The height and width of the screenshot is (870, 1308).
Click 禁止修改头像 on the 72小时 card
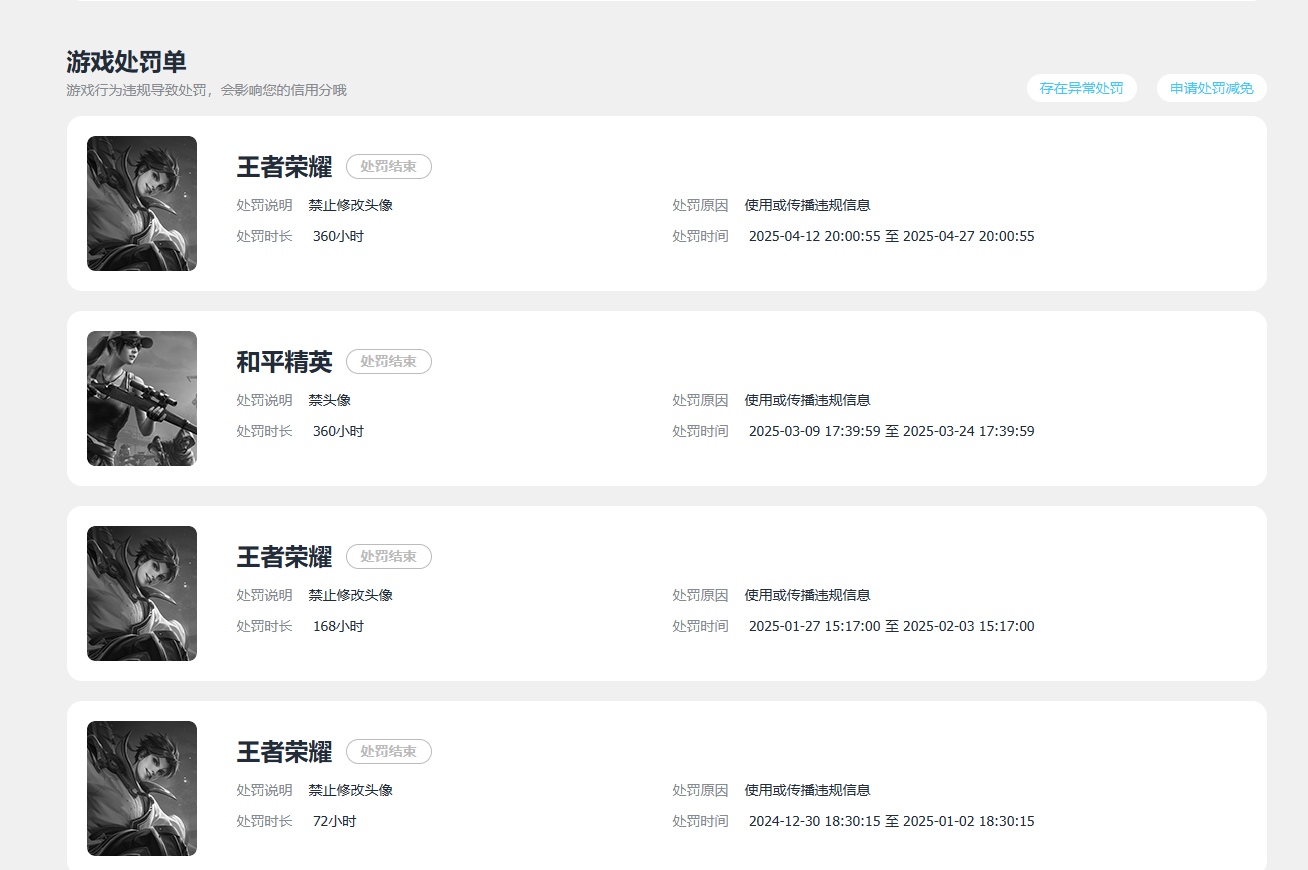coord(351,790)
